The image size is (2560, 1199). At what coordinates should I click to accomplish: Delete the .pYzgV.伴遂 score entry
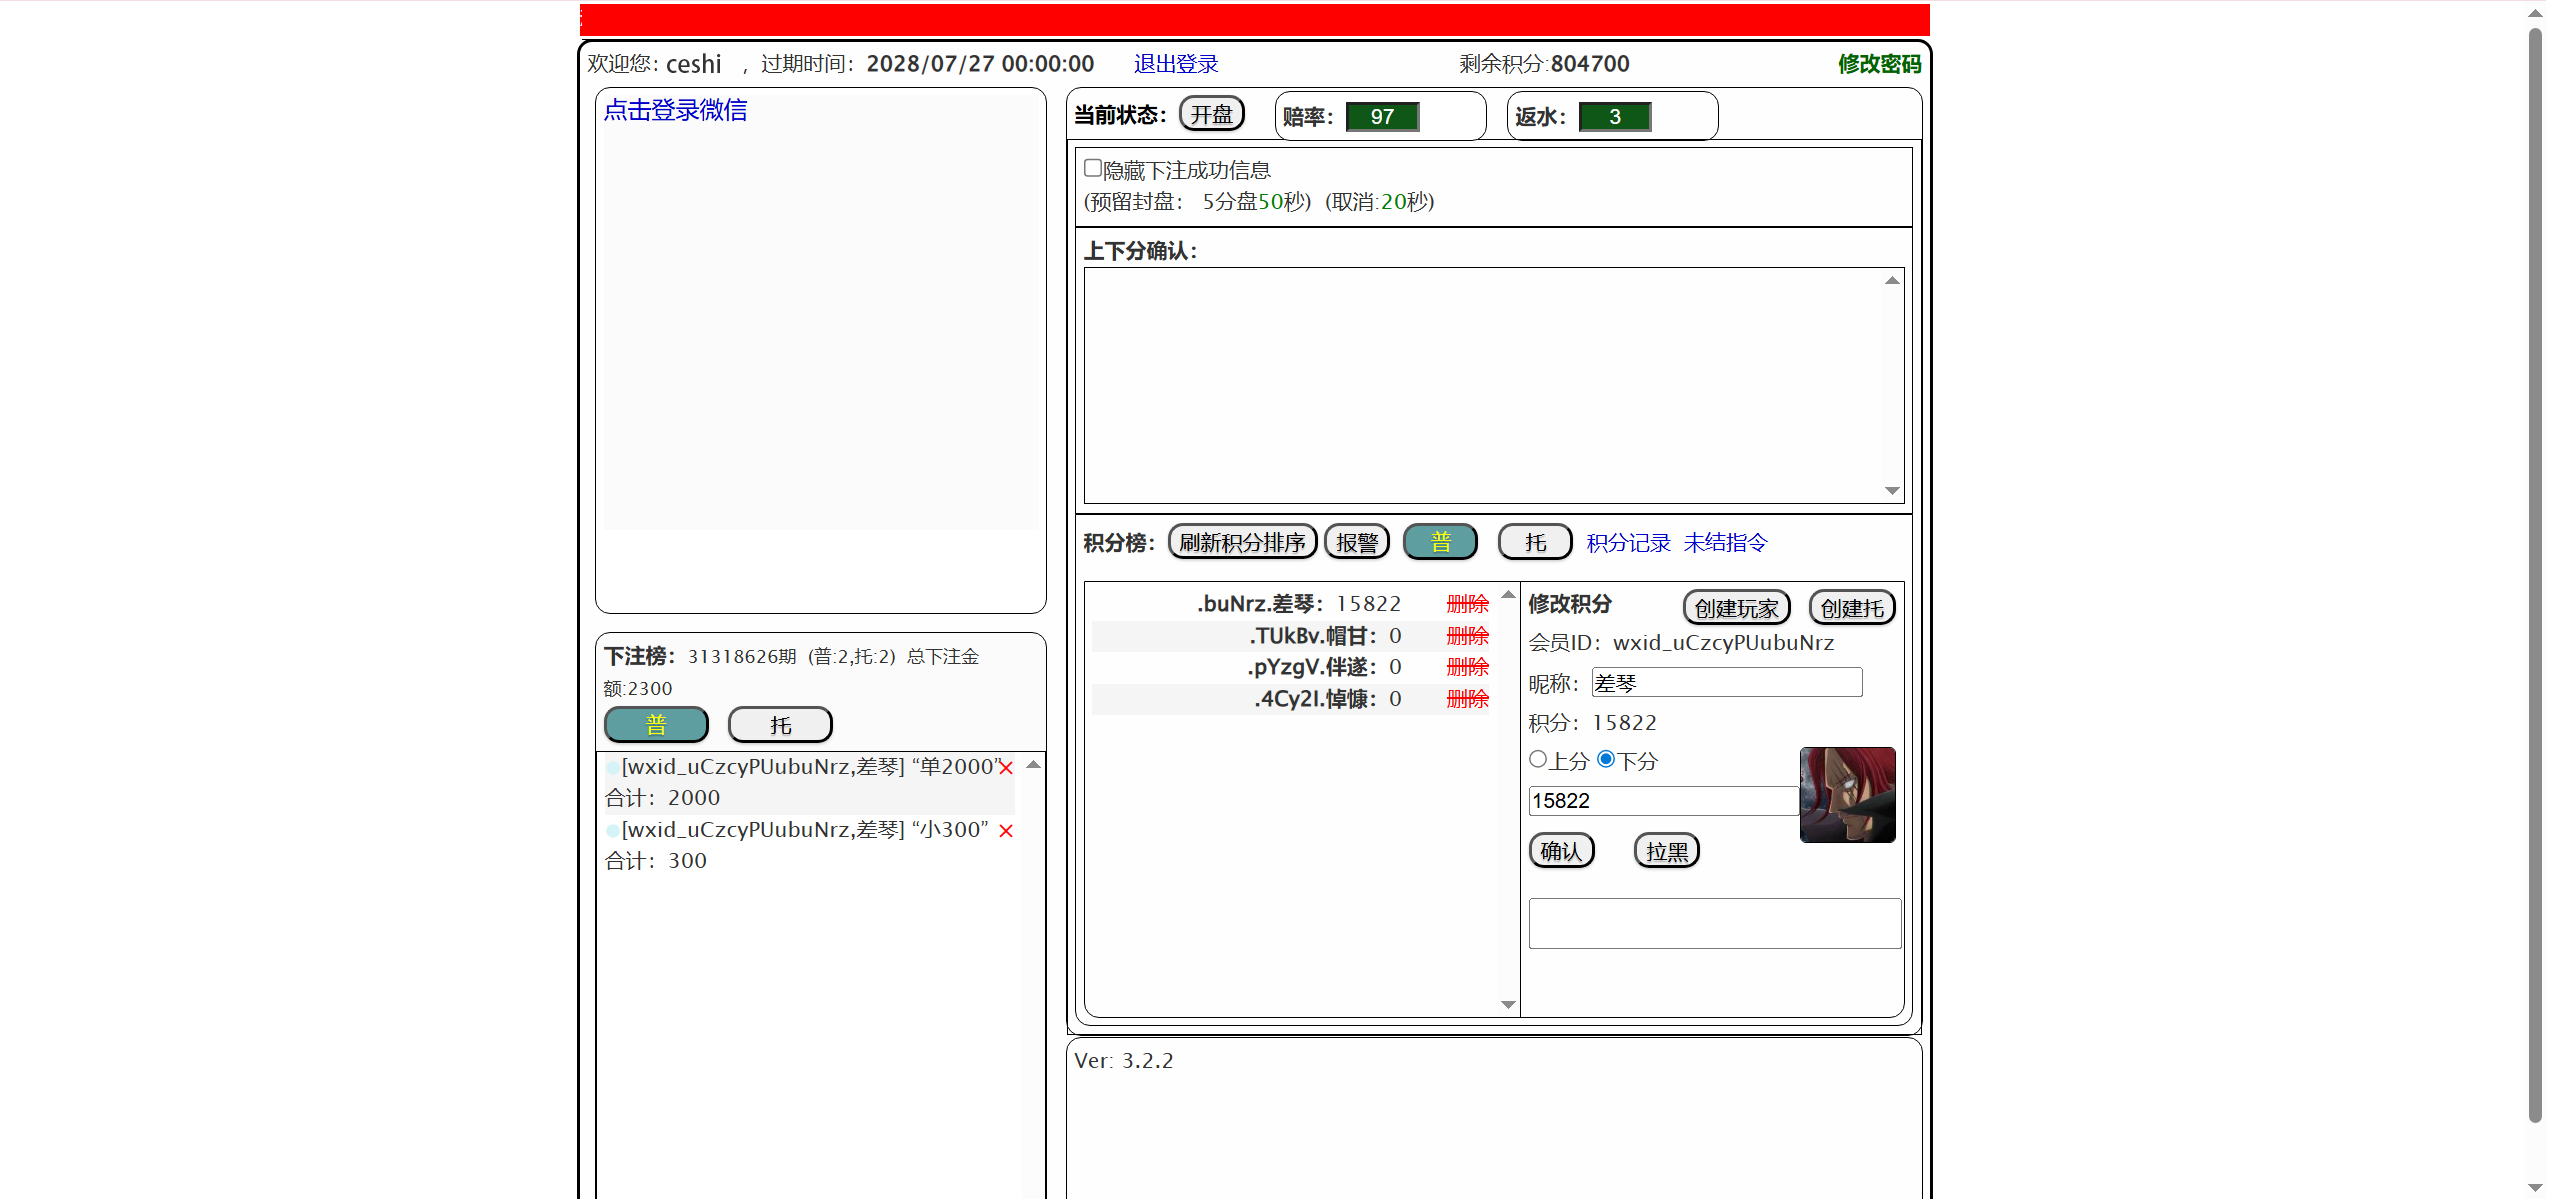[x=1467, y=667]
